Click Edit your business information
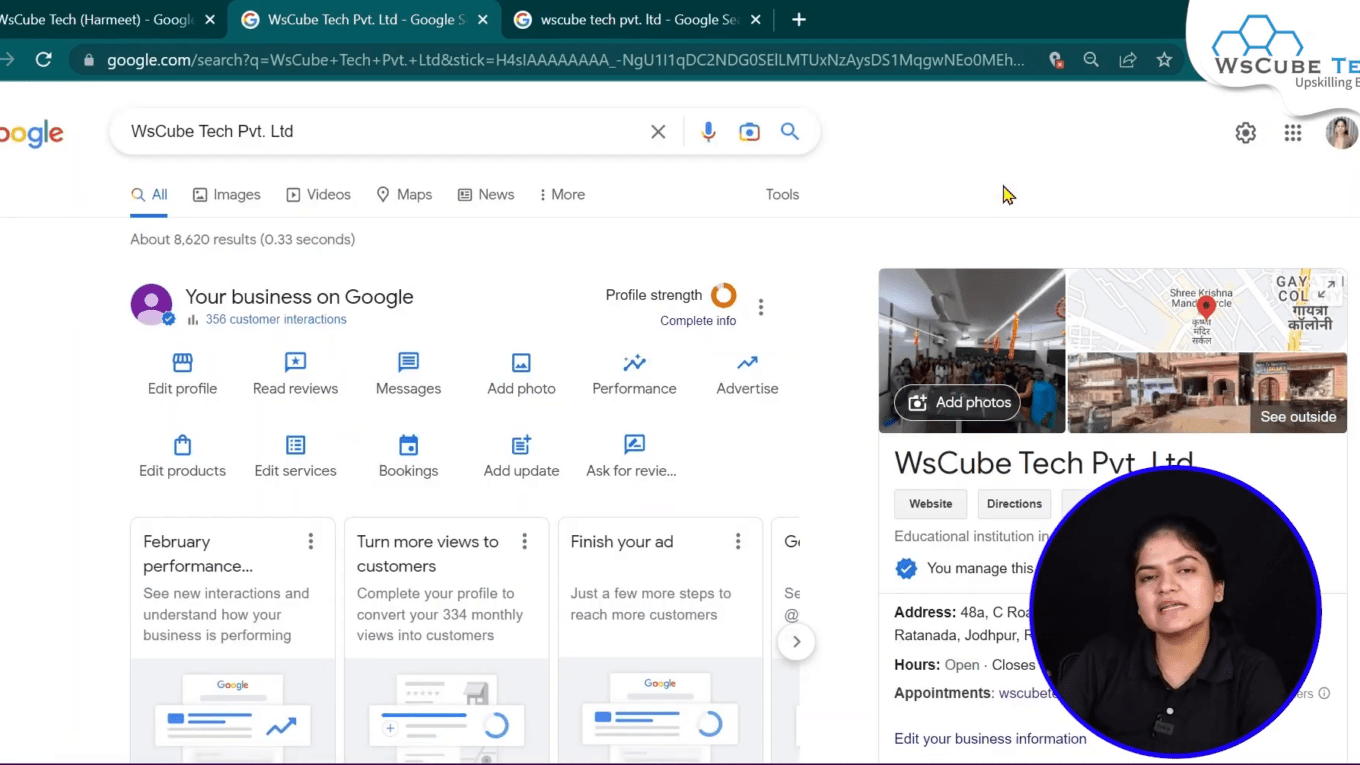Viewport: 1360px width, 765px height. tap(990, 739)
